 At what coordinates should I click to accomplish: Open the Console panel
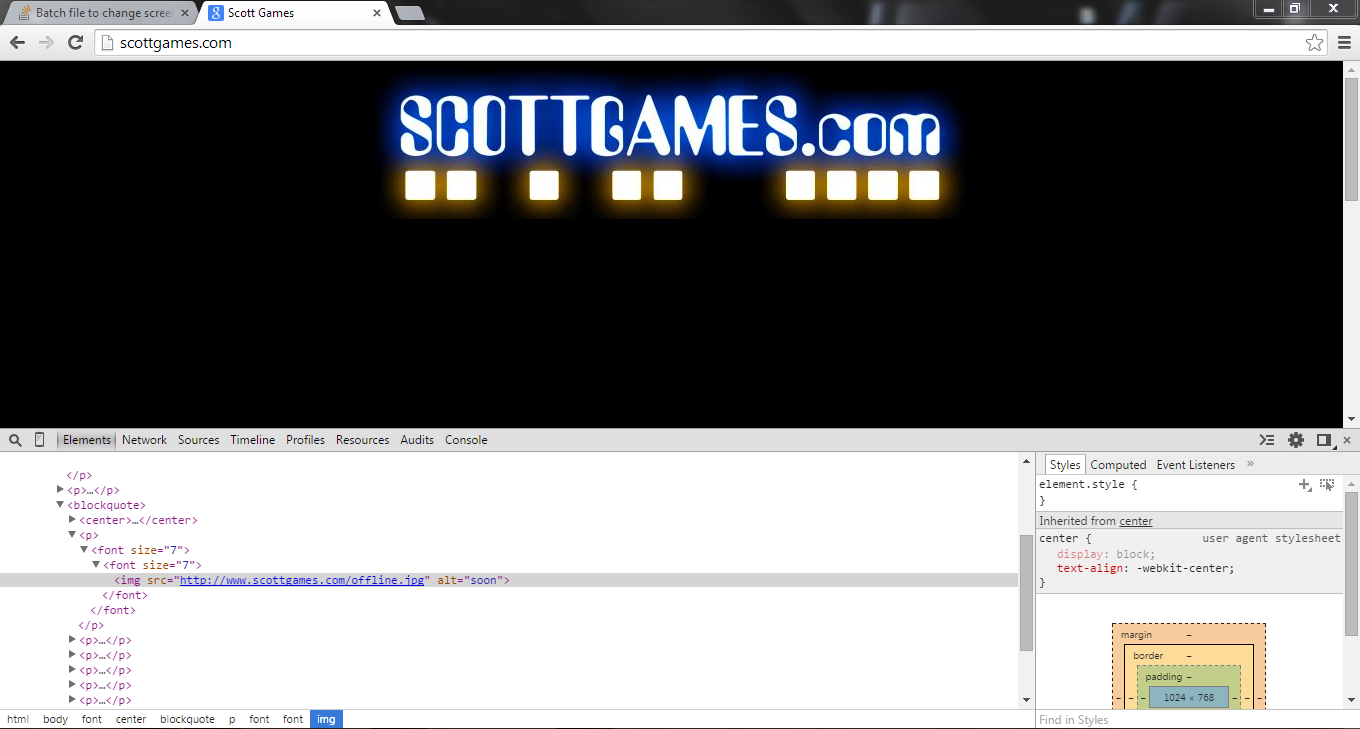point(466,440)
